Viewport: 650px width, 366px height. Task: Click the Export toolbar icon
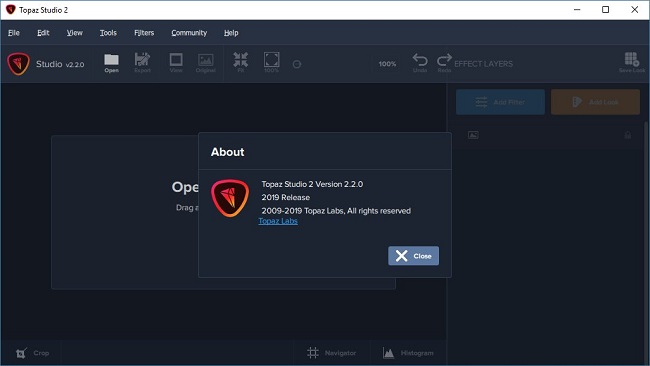142,59
